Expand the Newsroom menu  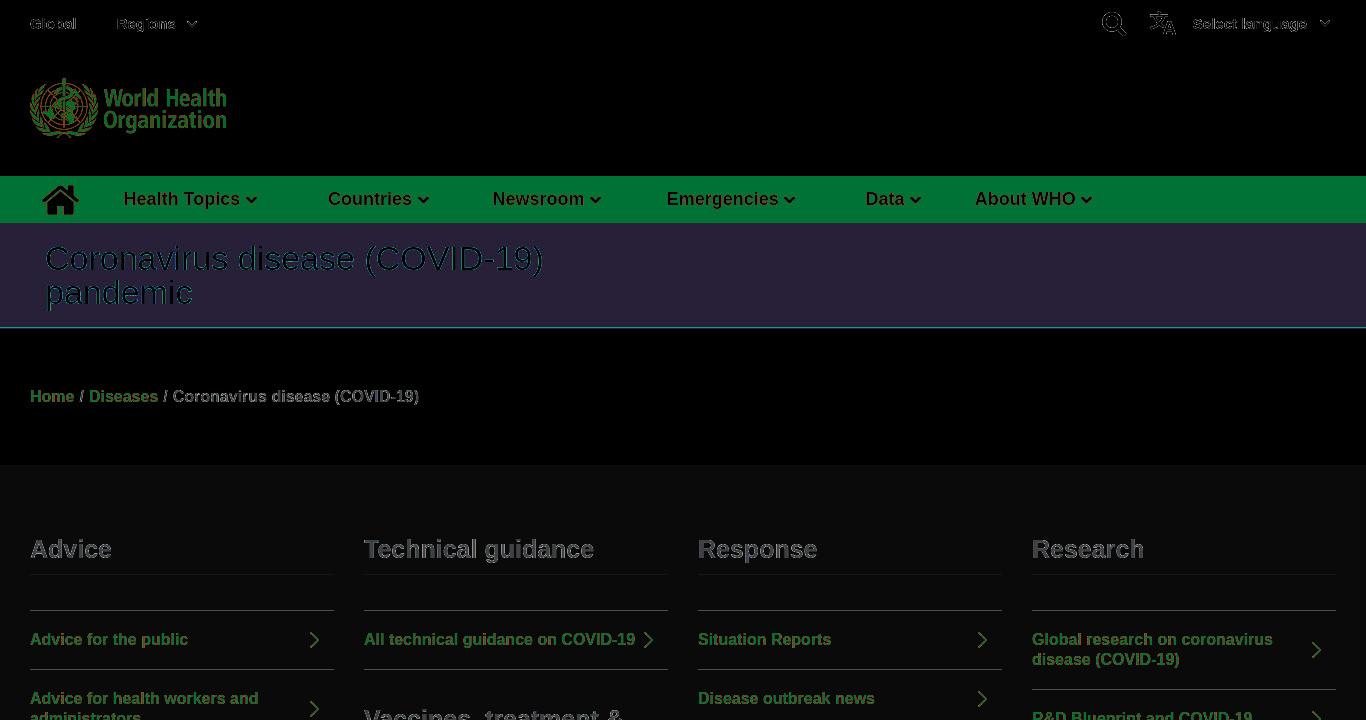[x=547, y=199]
